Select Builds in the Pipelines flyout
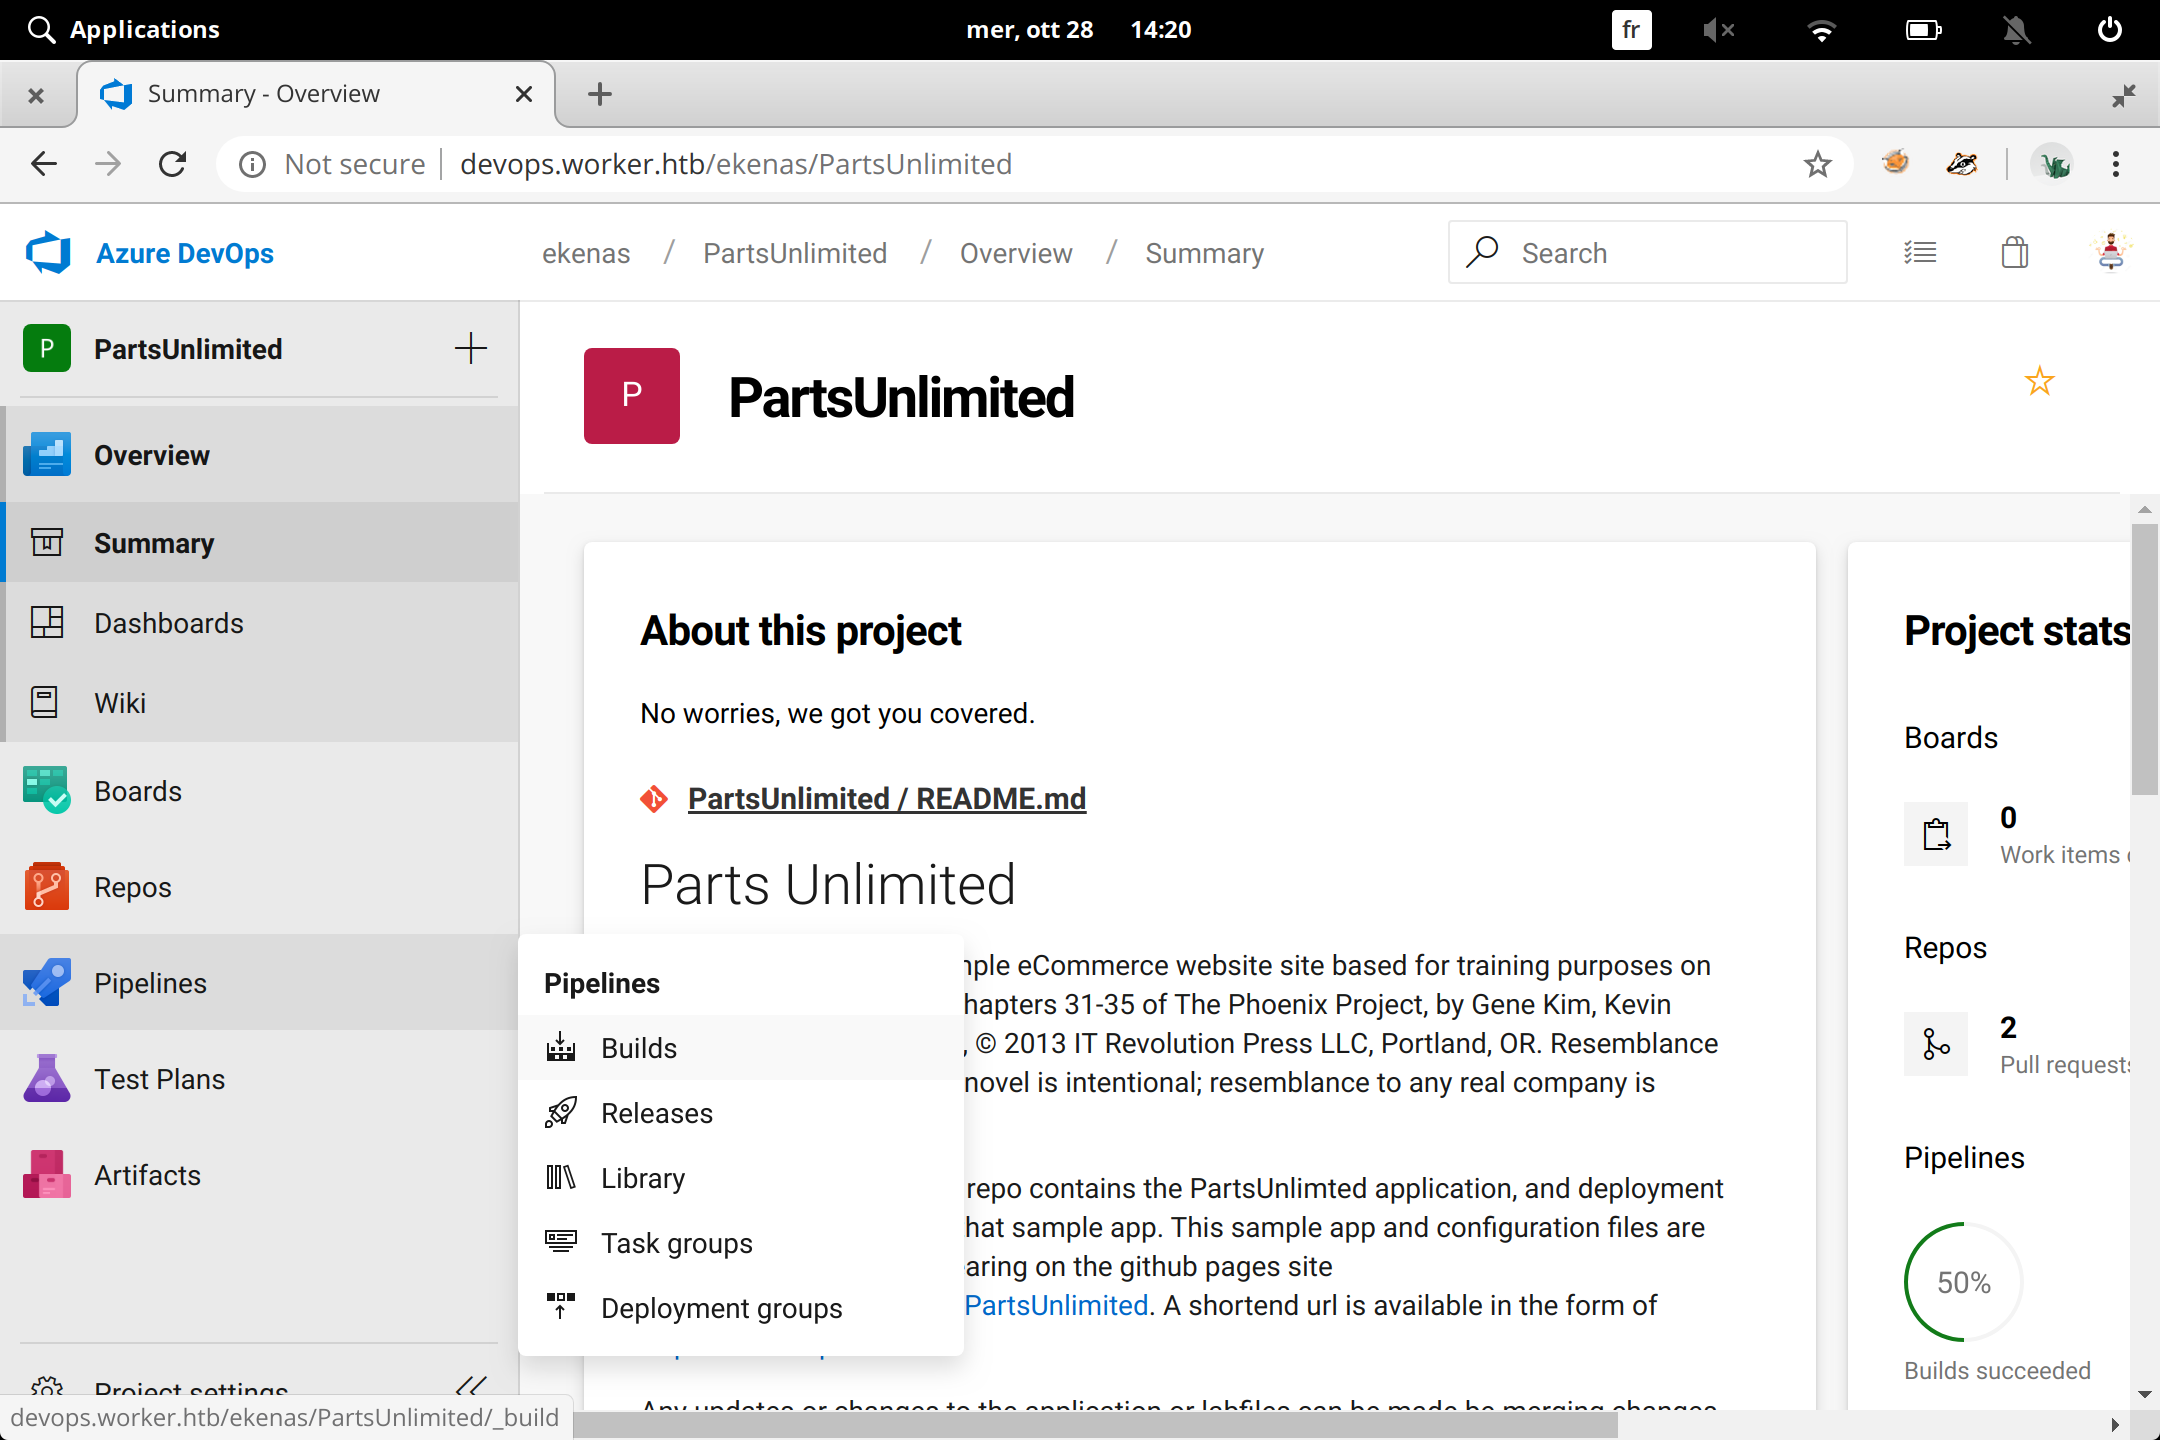Image resolution: width=2160 pixels, height=1440 pixels. click(x=639, y=1048)
